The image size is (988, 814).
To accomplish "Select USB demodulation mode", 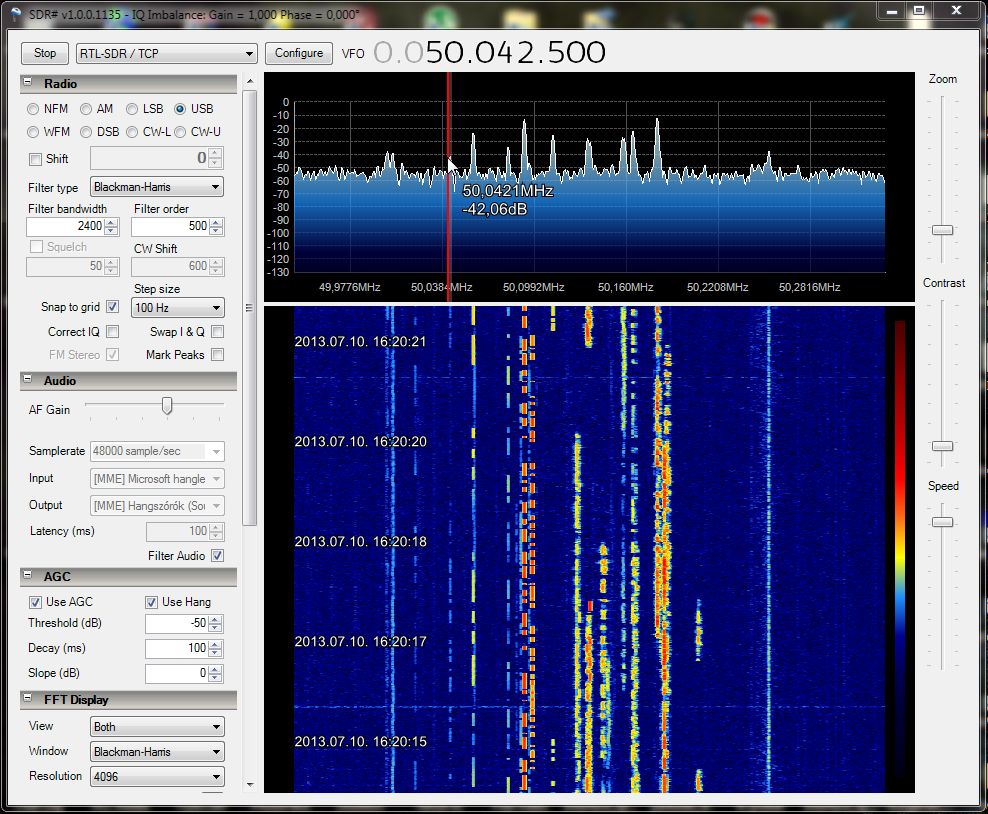I will [180, 109].
